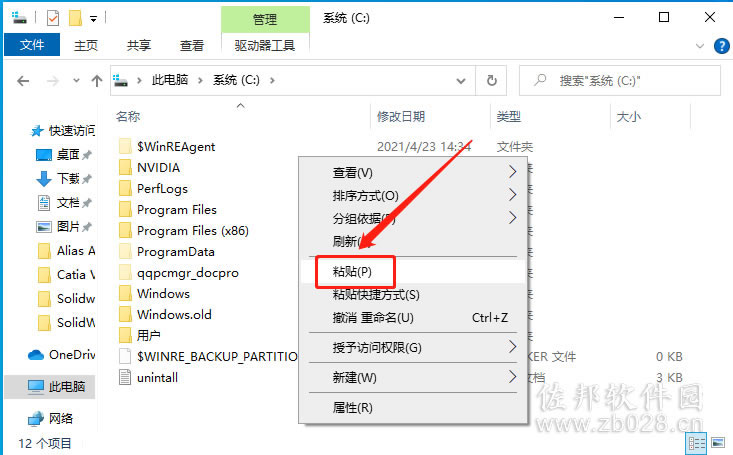Refresh the folder with refresh button

491,80
